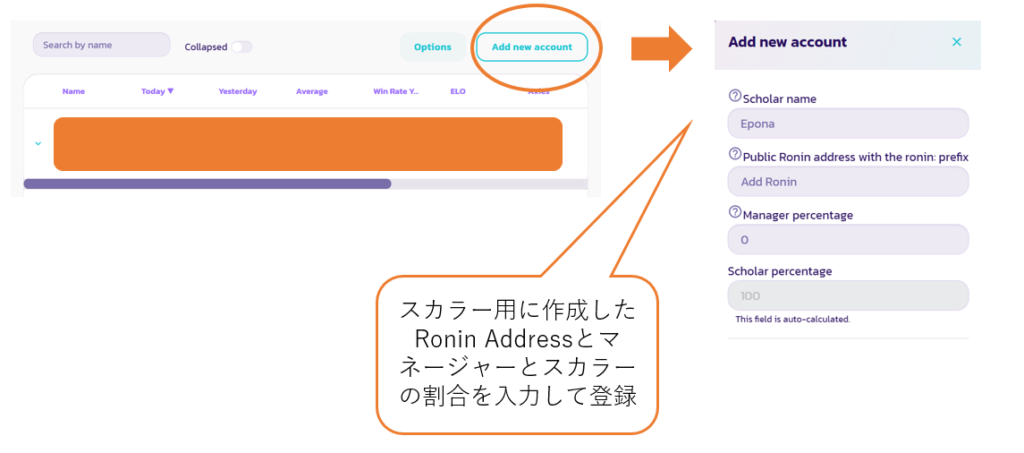This screenshot has height=453, width=1024.
Task: Click the Average column header
Action: [311, 91]
